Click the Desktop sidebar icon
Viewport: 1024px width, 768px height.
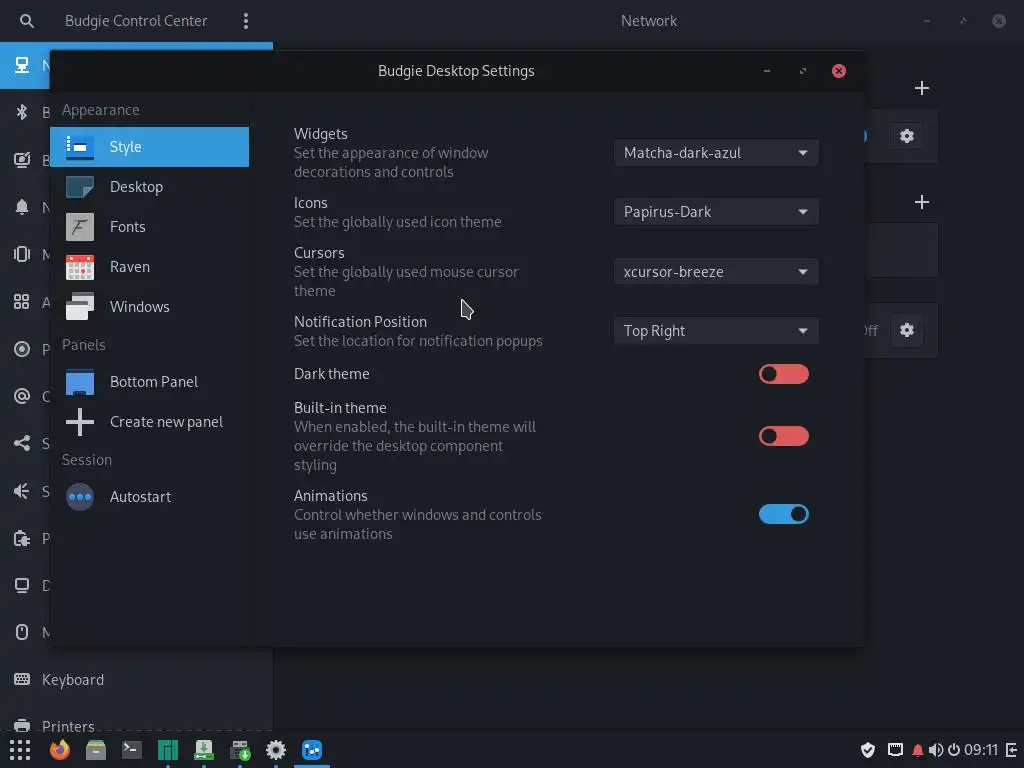tap(80, 187)
